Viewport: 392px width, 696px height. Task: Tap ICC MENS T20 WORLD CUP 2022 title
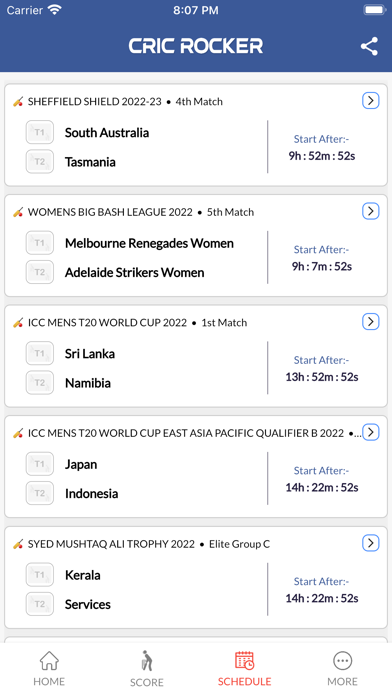click(107, 323)
